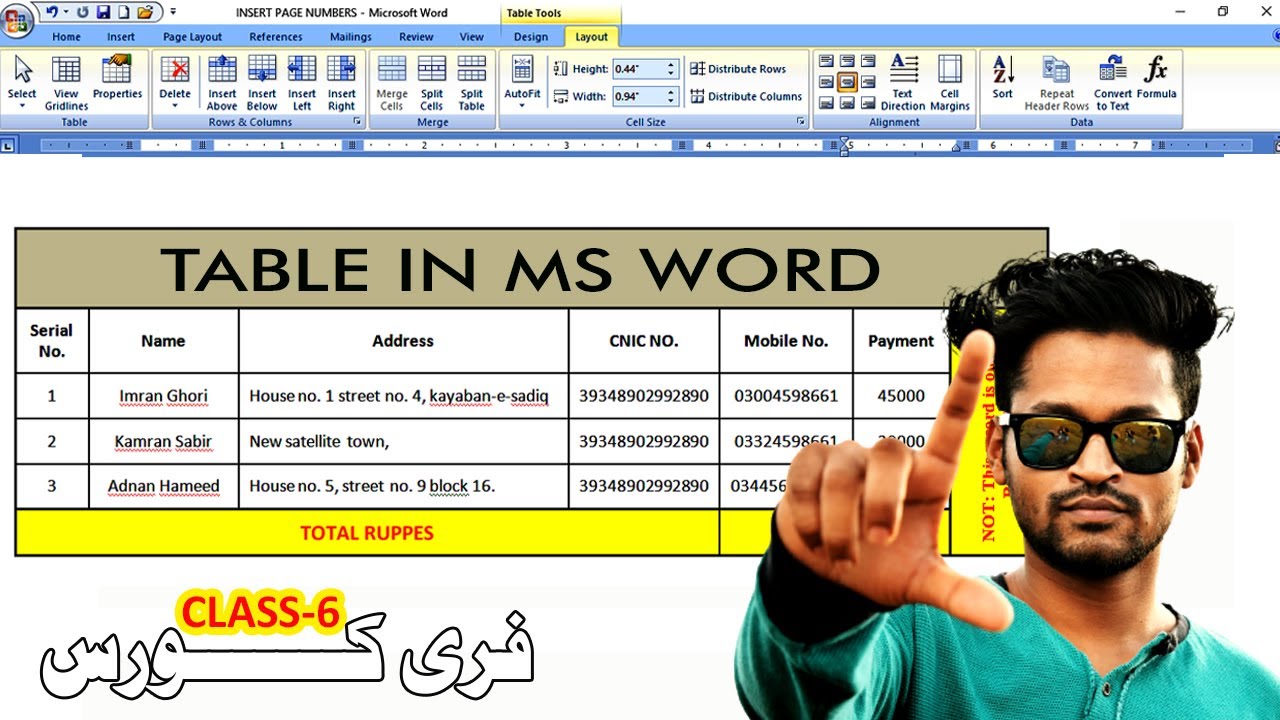Open Customize Quick Access Toolbar dropdown
This screenshot has height=720, width=1280.
(173, 12)
